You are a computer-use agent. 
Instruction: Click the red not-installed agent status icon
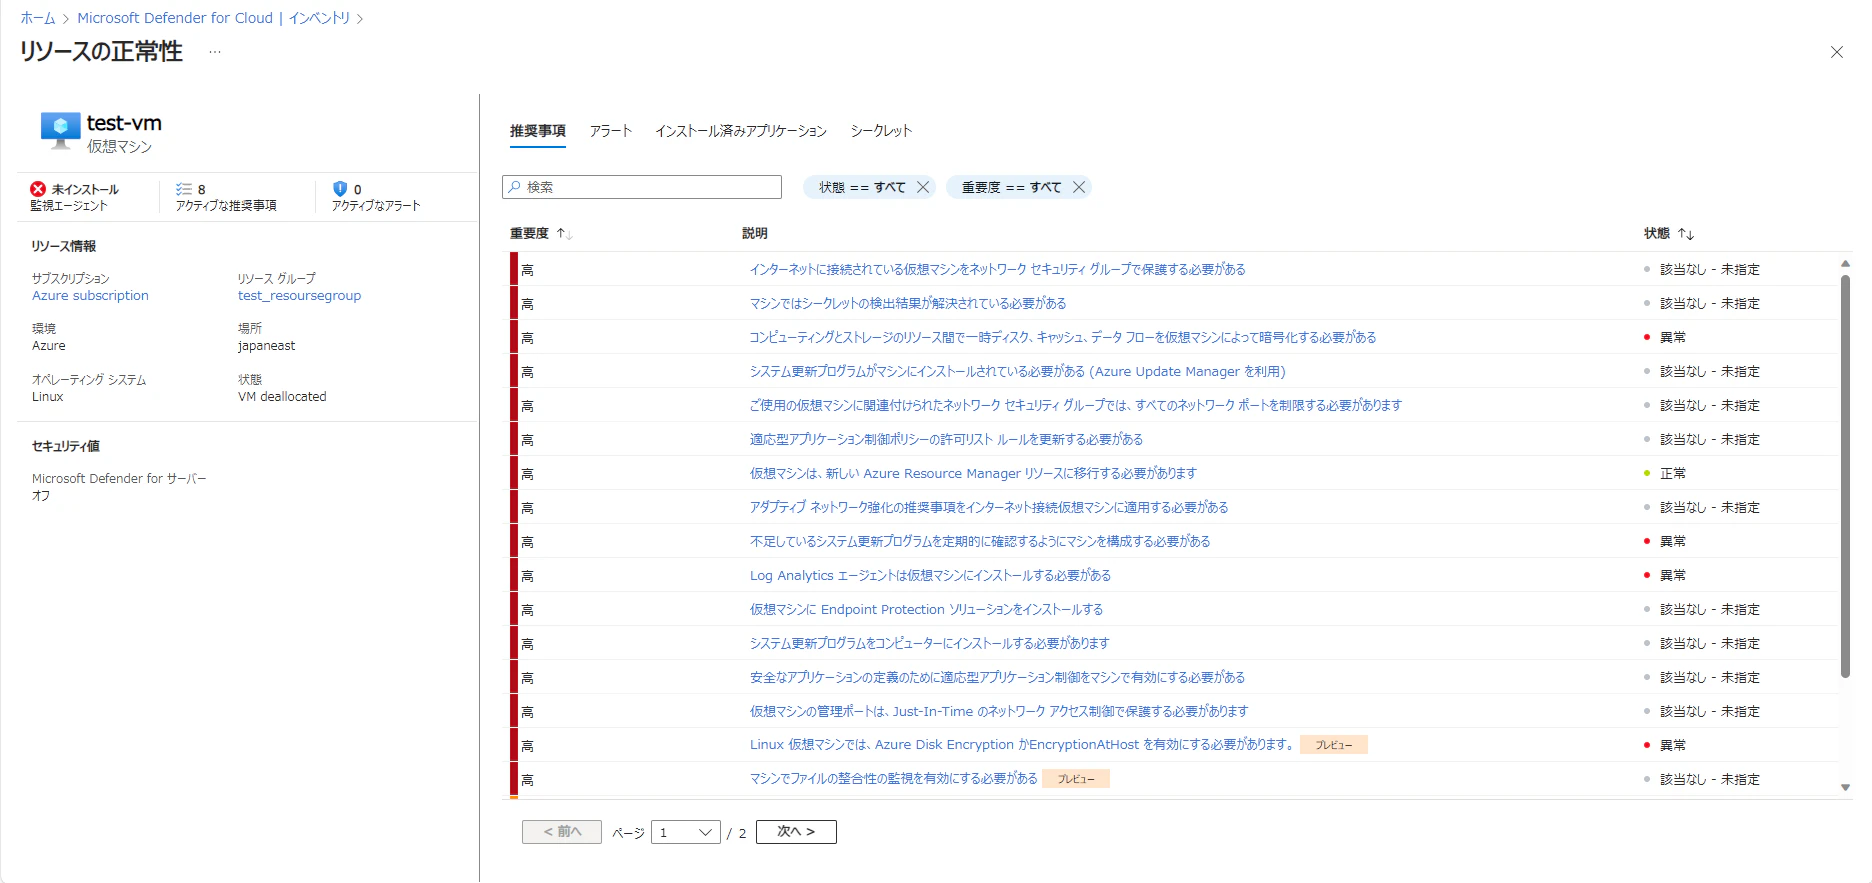pyautogui.click(x=38, y=189)
